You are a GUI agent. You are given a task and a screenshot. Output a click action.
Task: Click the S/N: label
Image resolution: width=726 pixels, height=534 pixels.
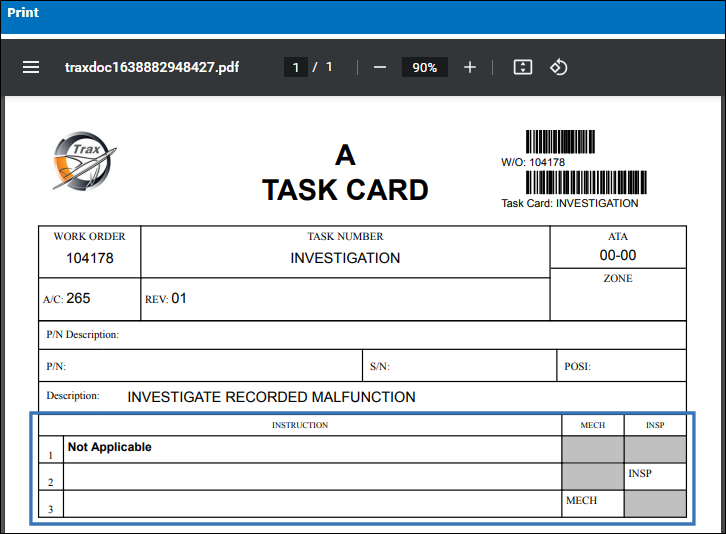380,366
